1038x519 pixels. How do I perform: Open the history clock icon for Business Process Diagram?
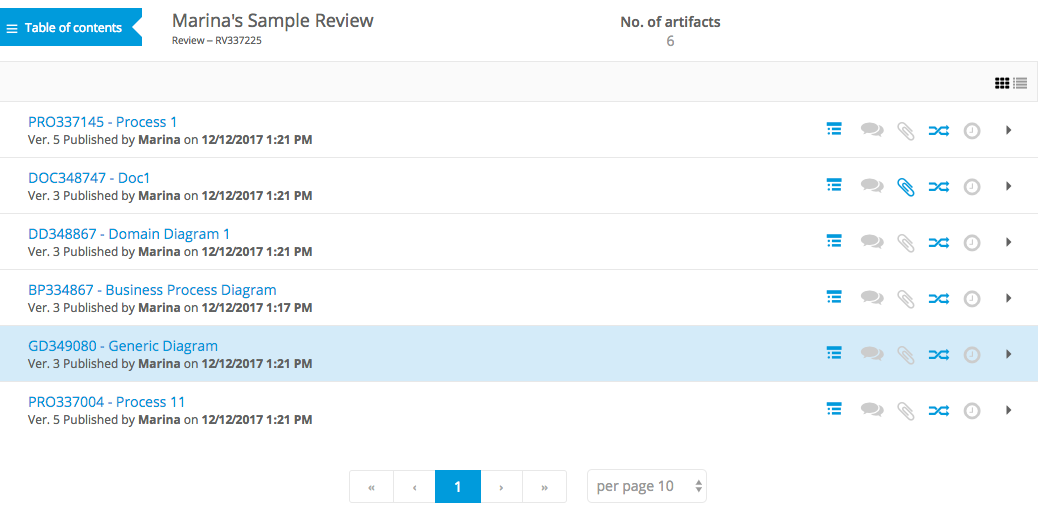[x=971, y=299]
